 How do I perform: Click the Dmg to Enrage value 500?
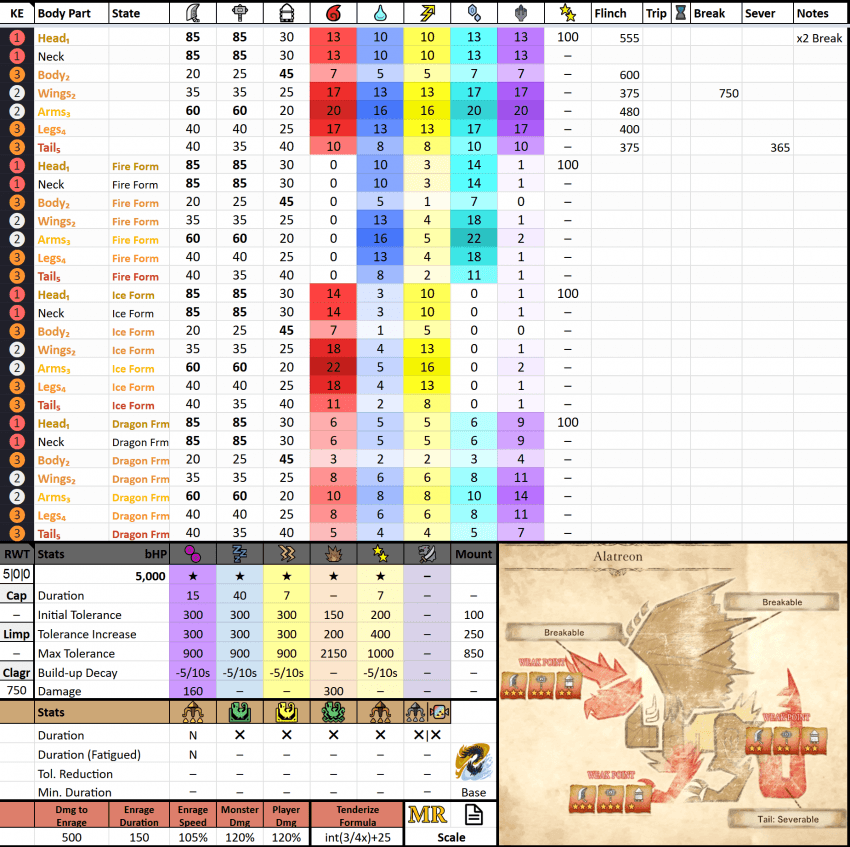point(72,837)
